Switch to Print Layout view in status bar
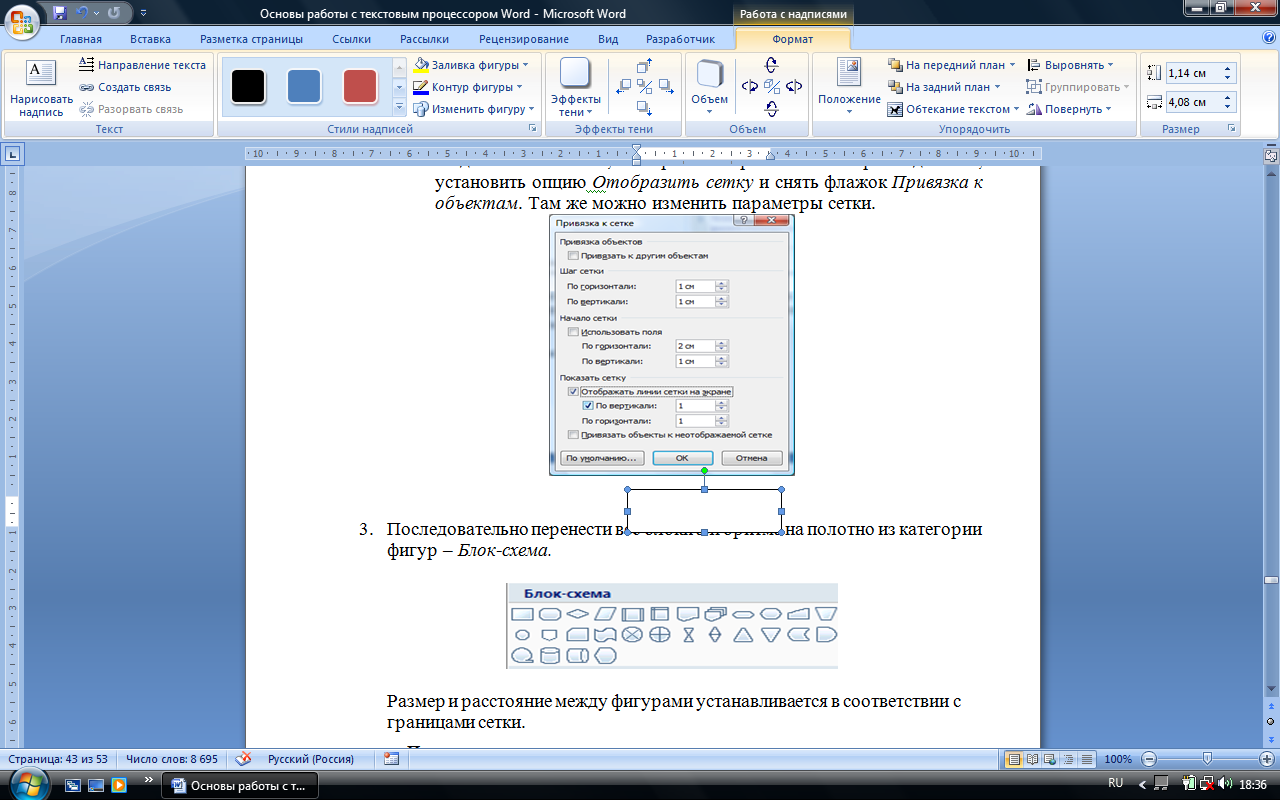The image size is (1280, 800). 1015,759
